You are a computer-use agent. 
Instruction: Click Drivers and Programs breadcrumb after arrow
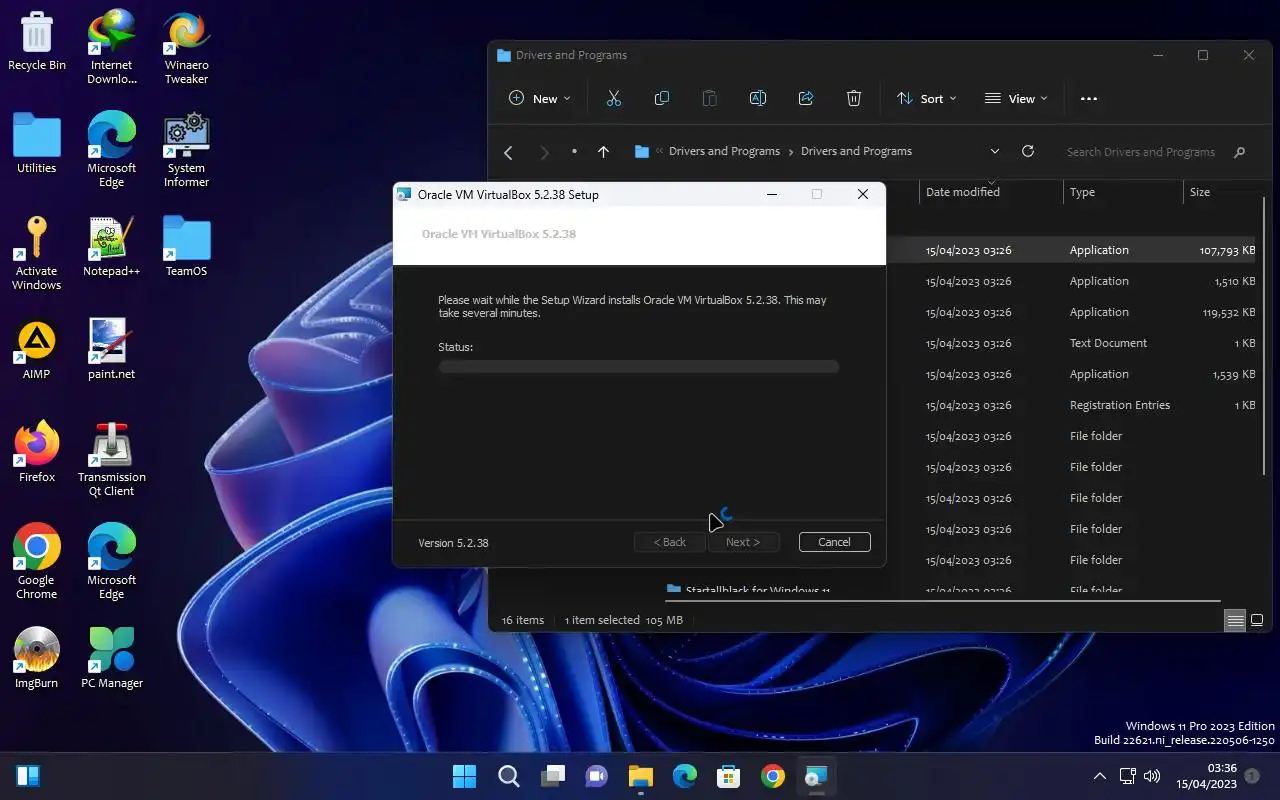[857, 151]
